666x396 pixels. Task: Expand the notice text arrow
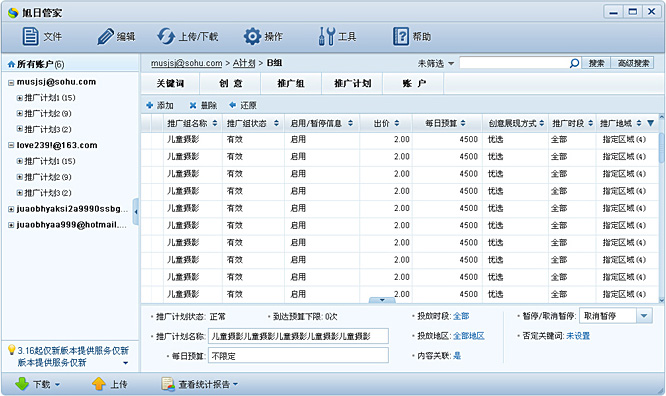click(125, 363)
